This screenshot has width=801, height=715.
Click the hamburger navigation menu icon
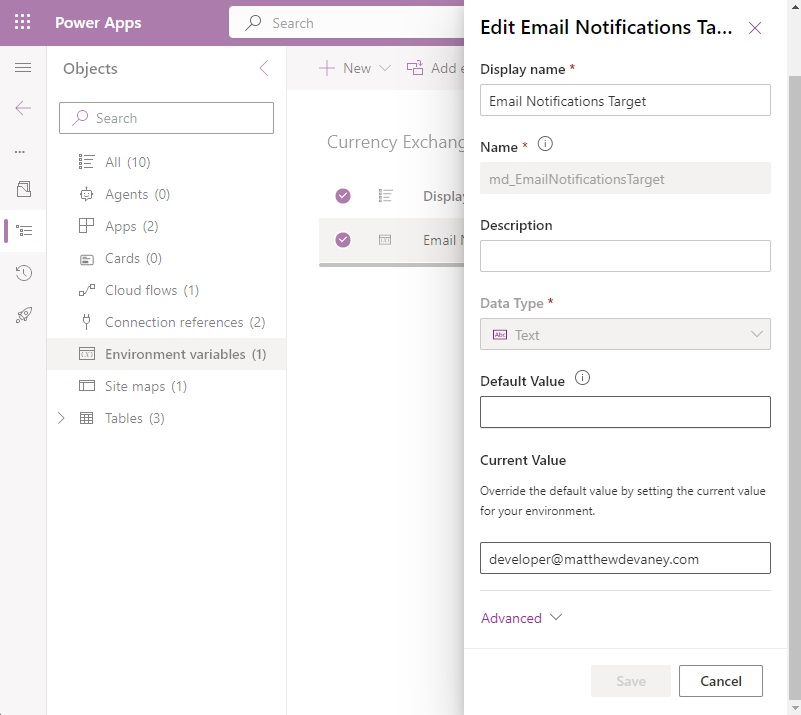click(23, 67)
